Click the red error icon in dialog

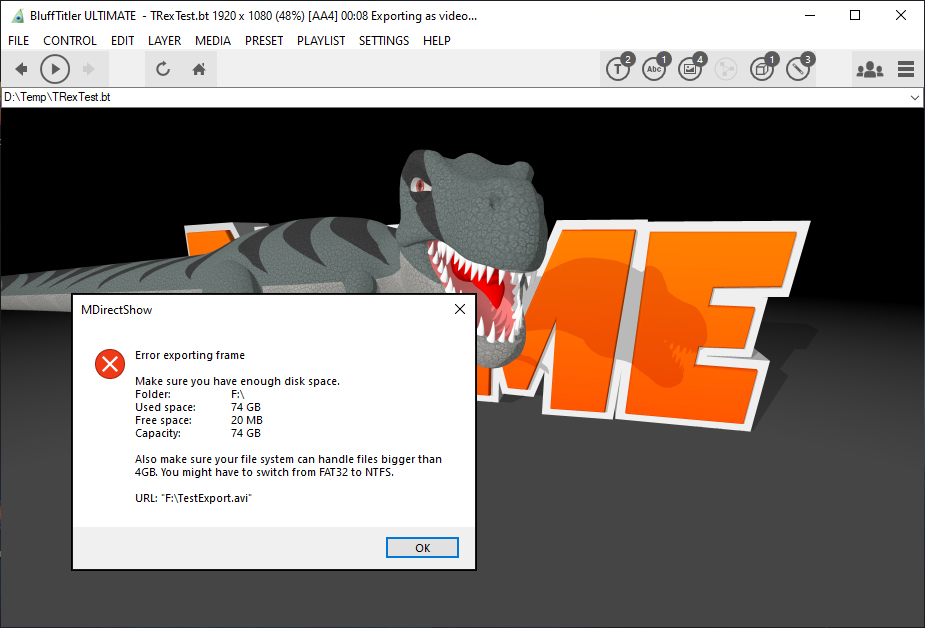coord(110,364)
